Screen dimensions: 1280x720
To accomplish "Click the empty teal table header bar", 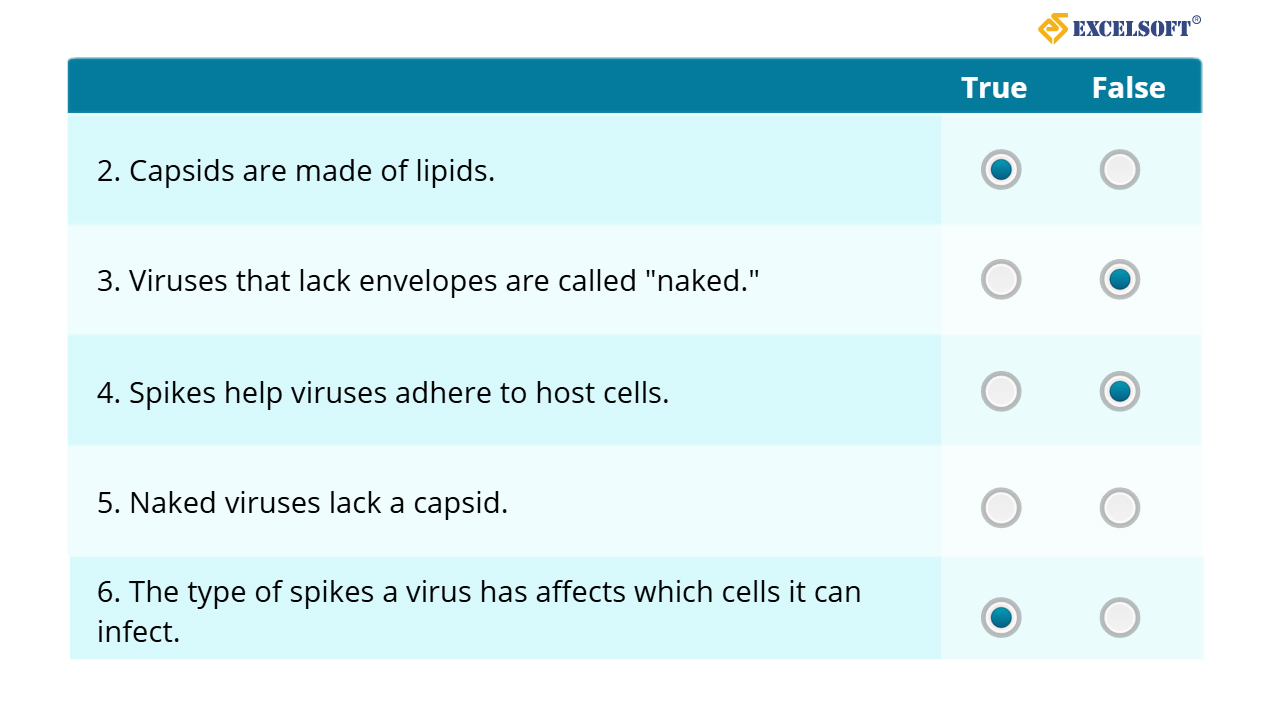I will [500, 87].
